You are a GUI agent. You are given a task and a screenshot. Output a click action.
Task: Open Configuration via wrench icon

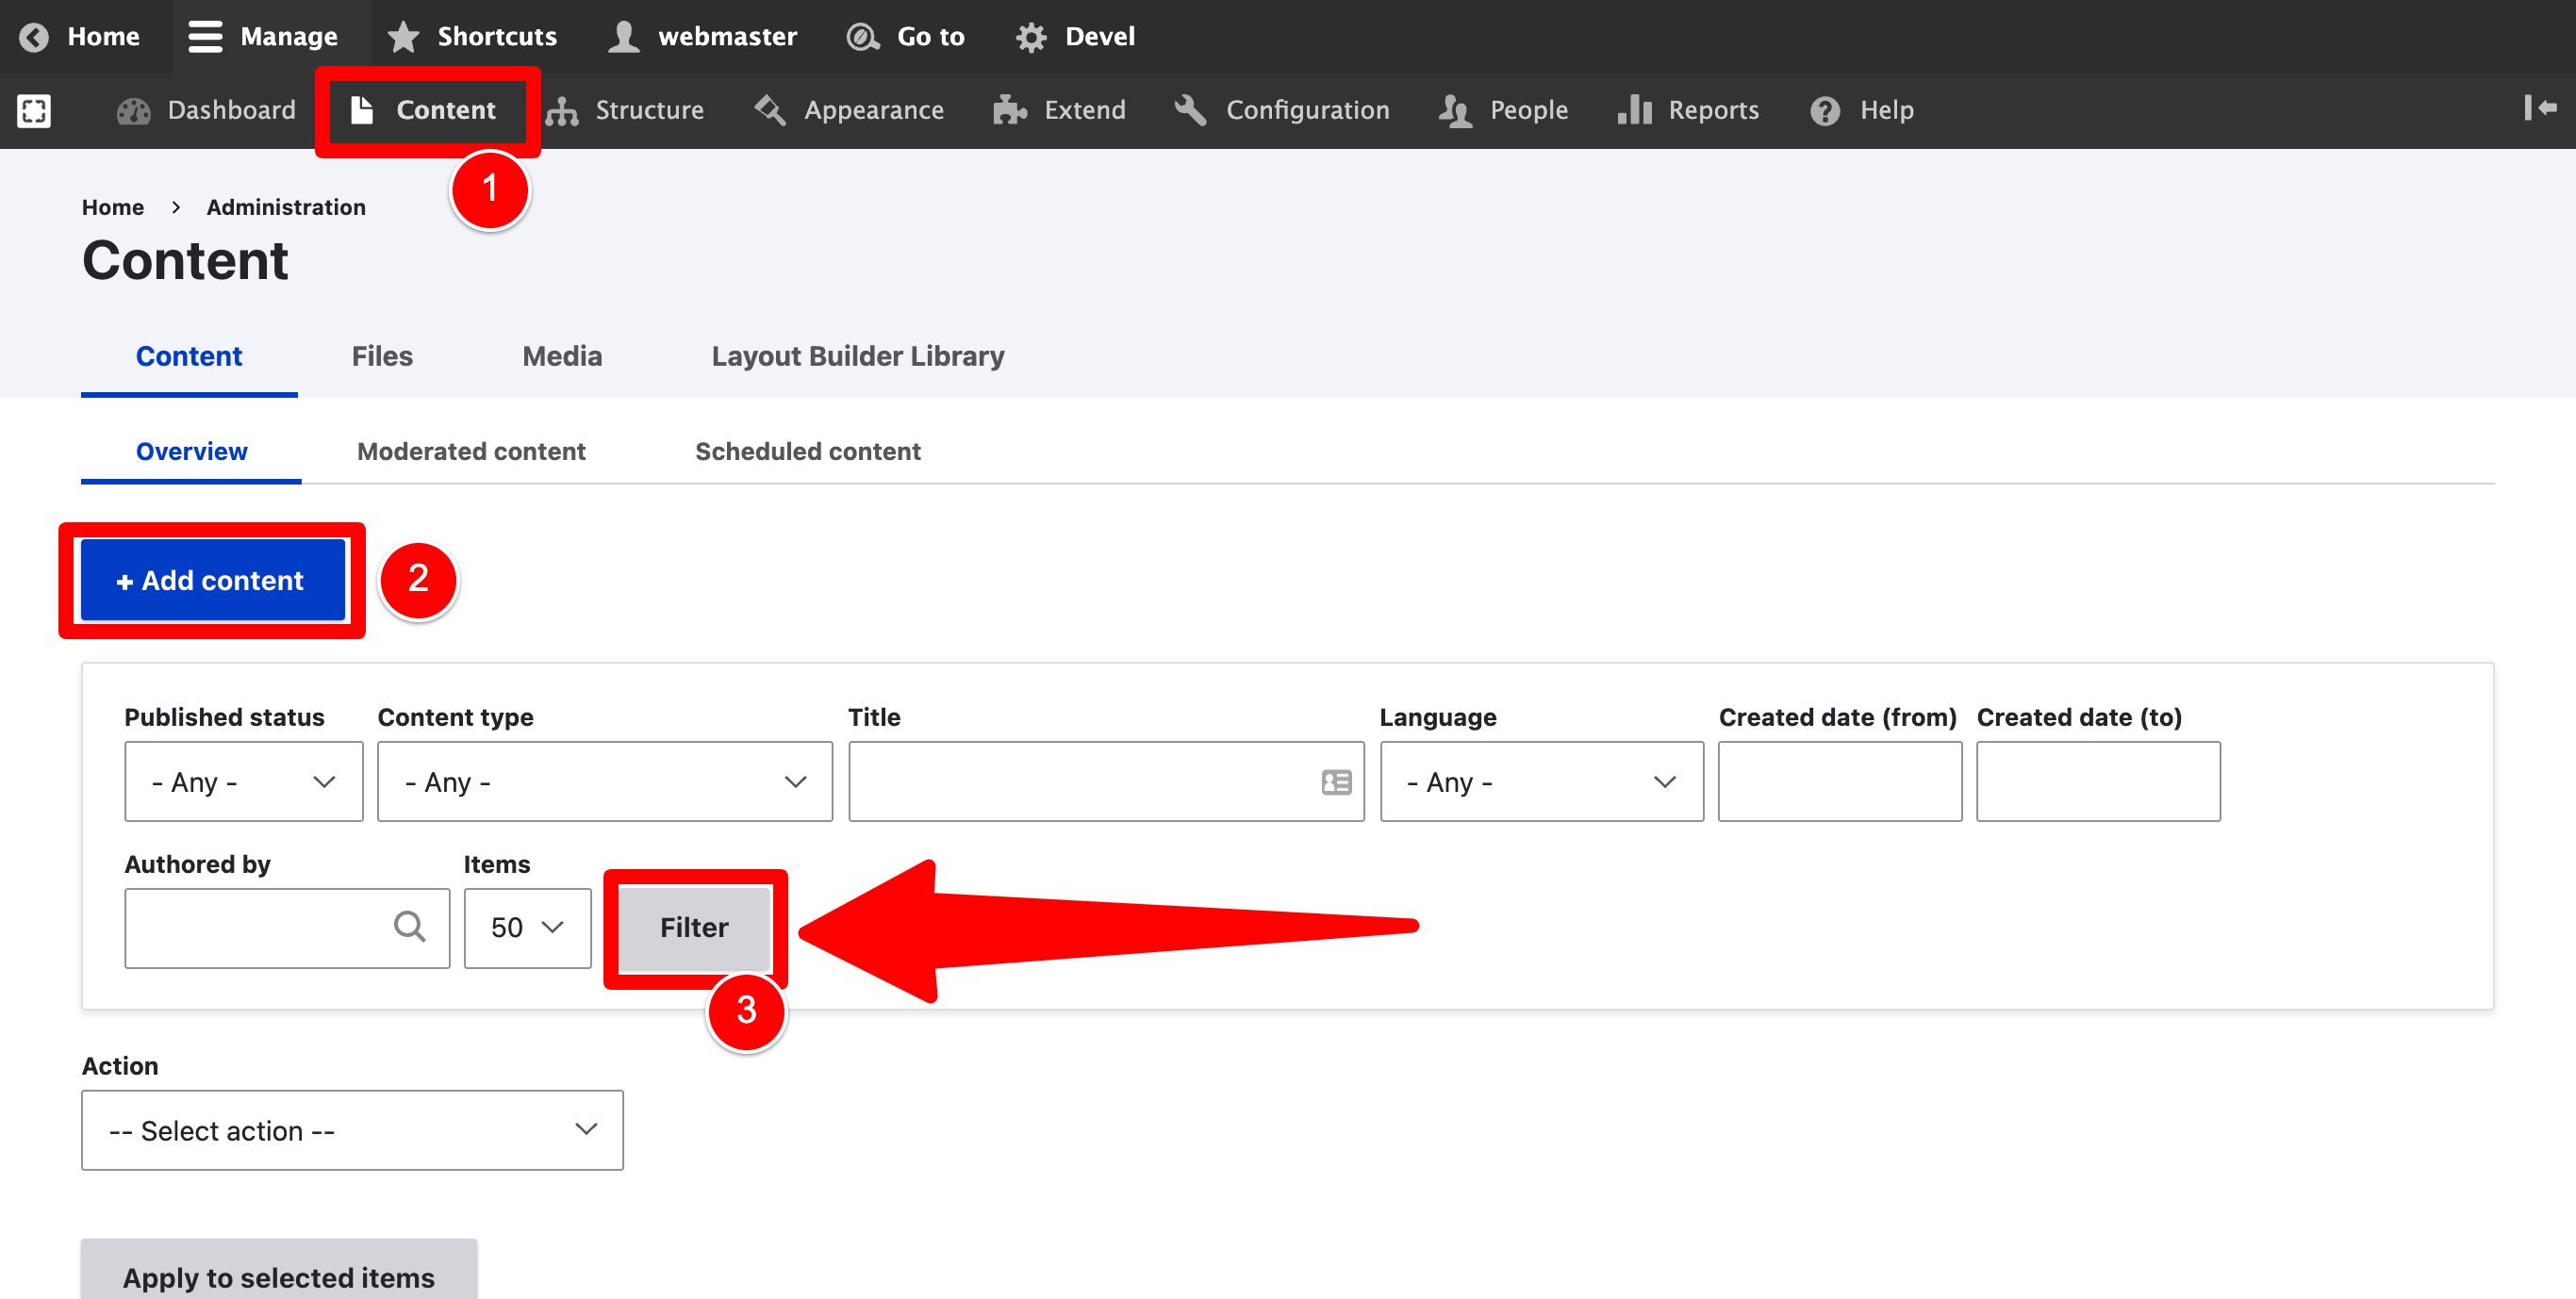(x=1190, y=110)
